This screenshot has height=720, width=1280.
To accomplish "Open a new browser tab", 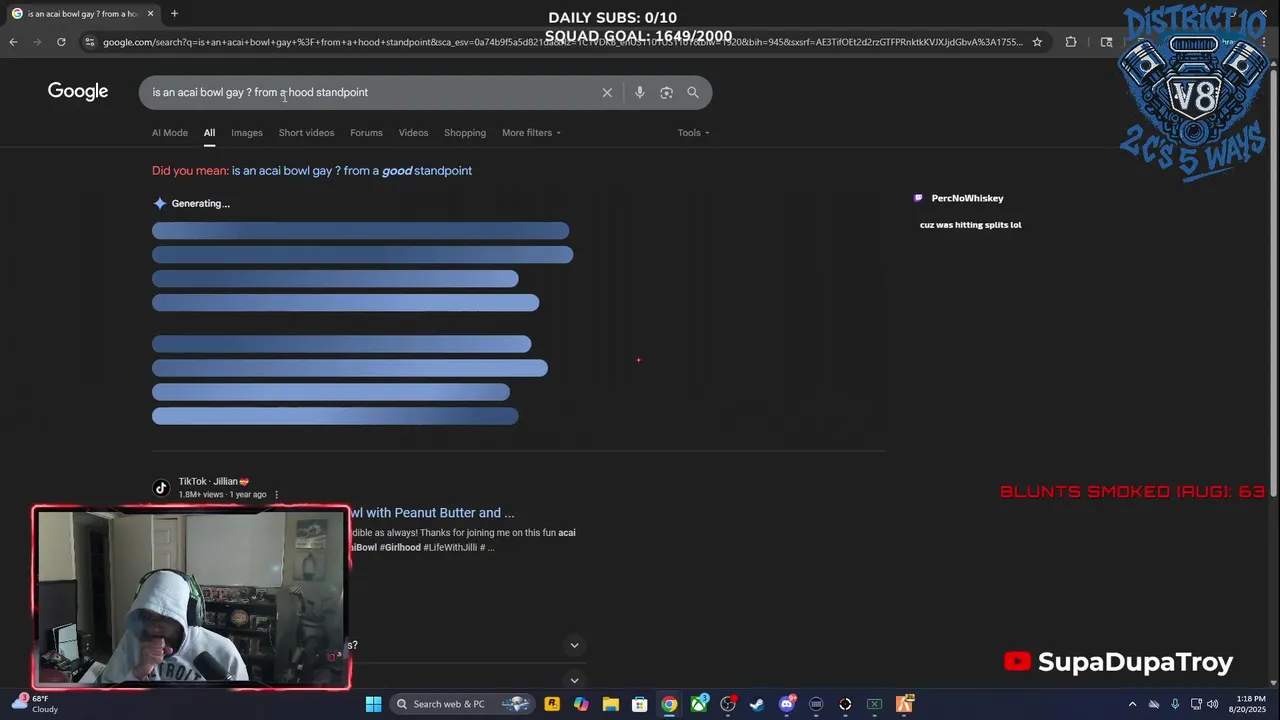I will (174, 13).
